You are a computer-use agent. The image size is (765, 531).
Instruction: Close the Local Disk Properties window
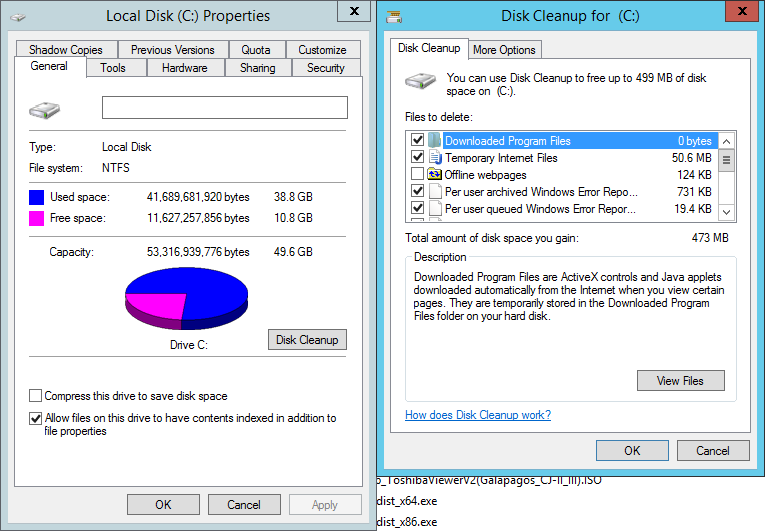point(355,11)
